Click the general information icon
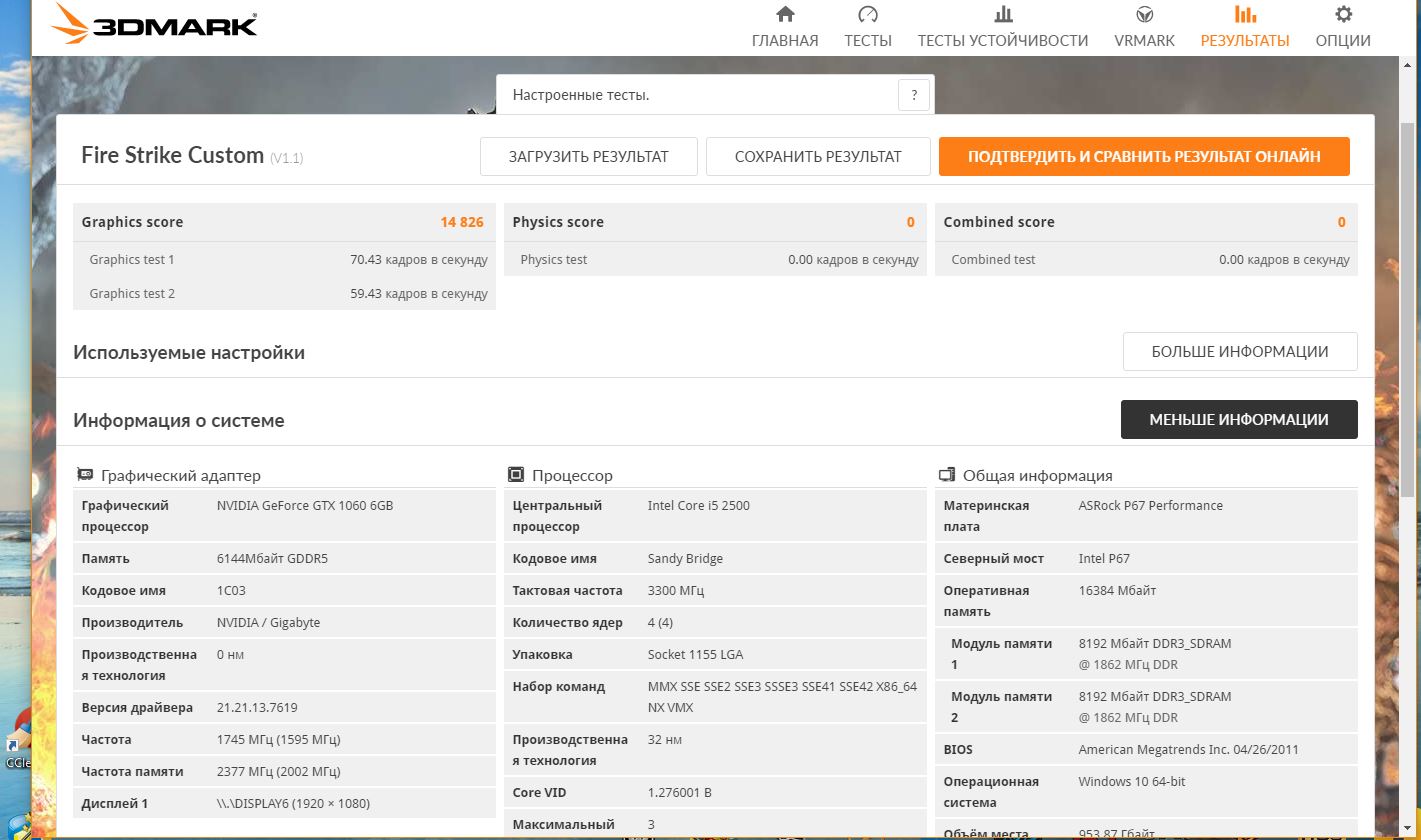 [946, 475]
